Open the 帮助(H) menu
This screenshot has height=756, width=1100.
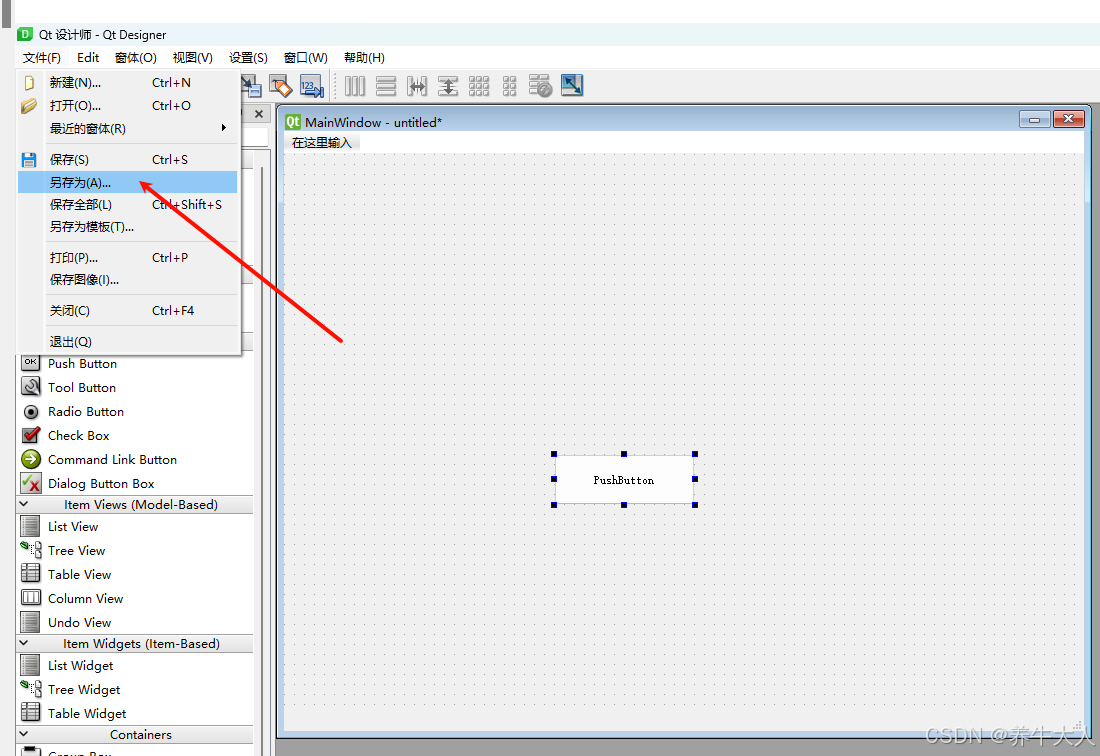tap(364, 58)
